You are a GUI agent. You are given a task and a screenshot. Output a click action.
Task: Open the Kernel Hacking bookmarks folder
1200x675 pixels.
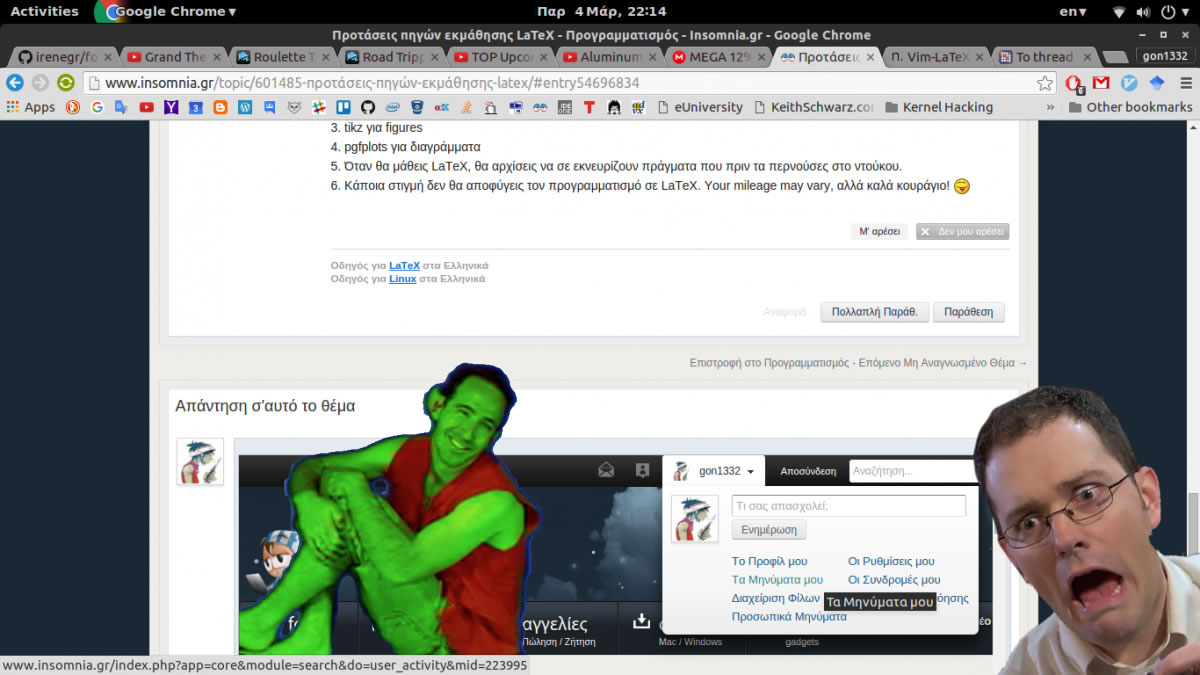tap(938, 107)
